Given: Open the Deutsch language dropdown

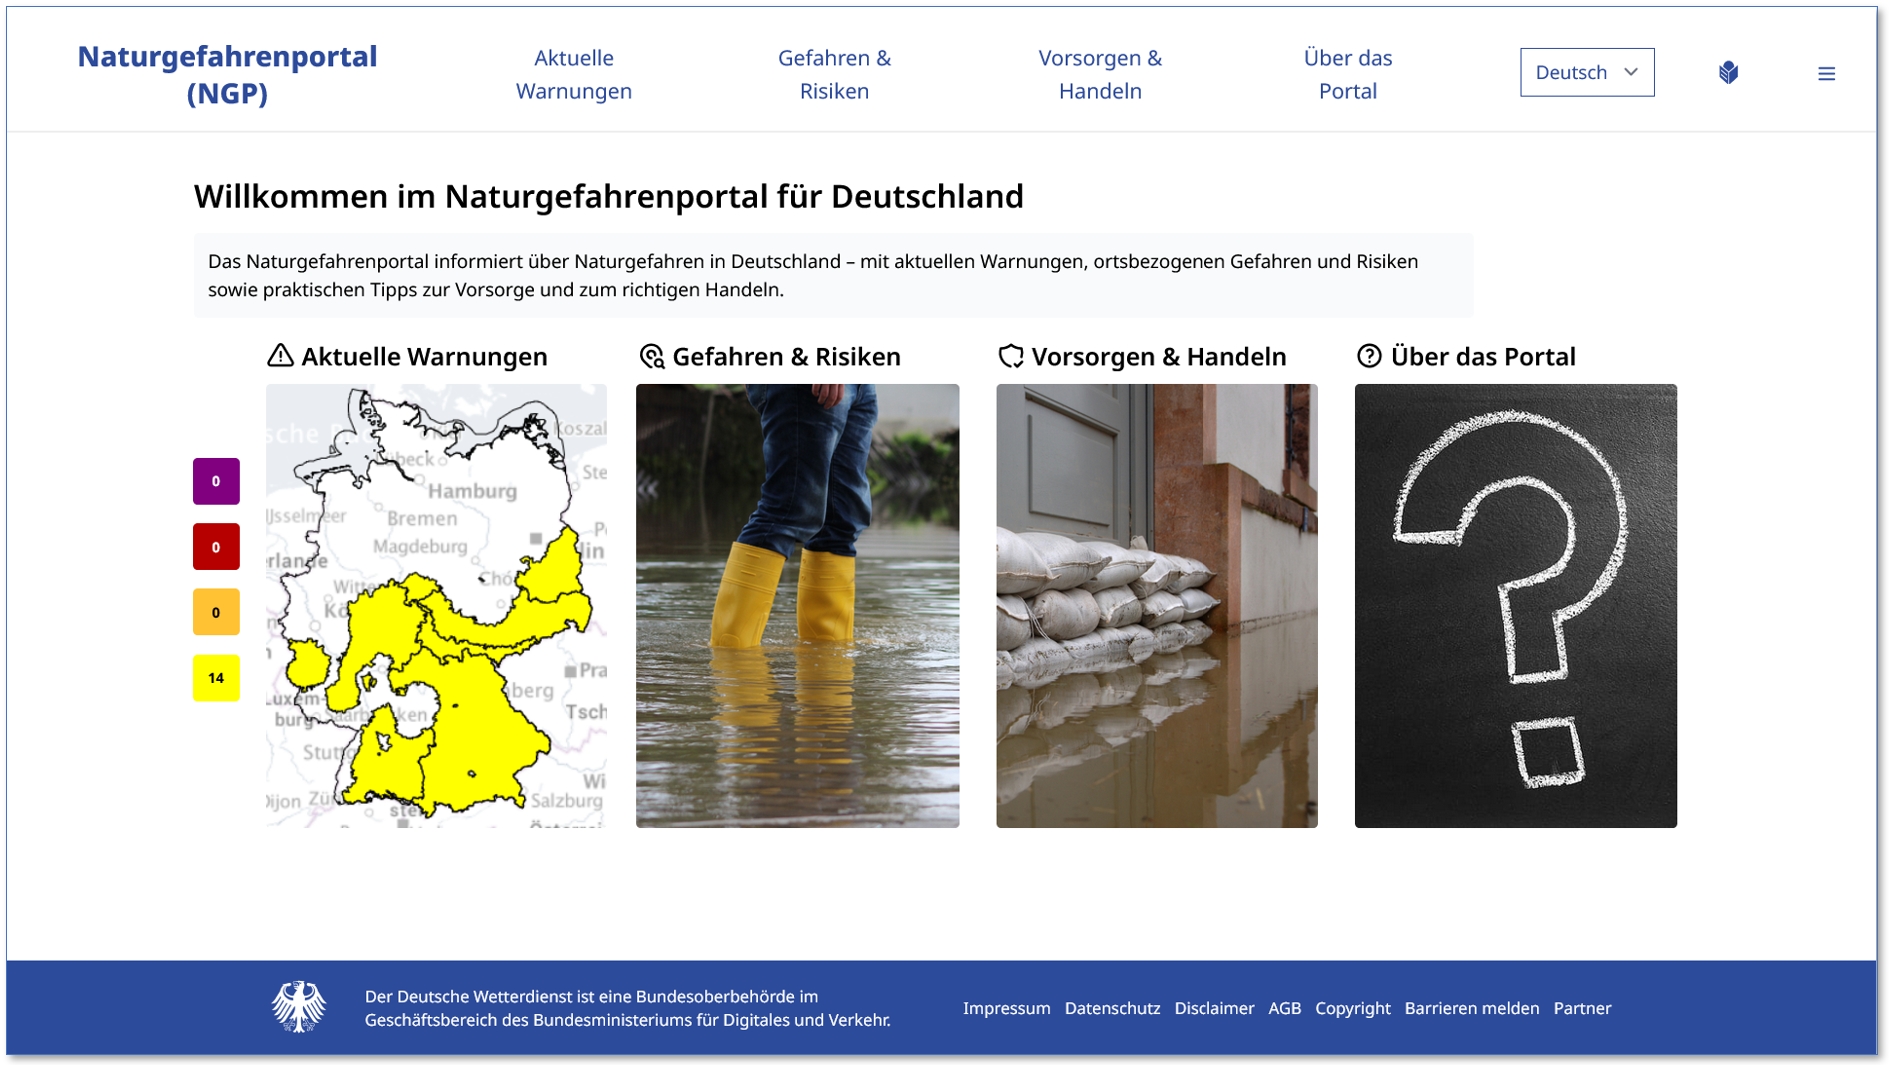Looking at the screenshot, I should (x=1586, y=73).
